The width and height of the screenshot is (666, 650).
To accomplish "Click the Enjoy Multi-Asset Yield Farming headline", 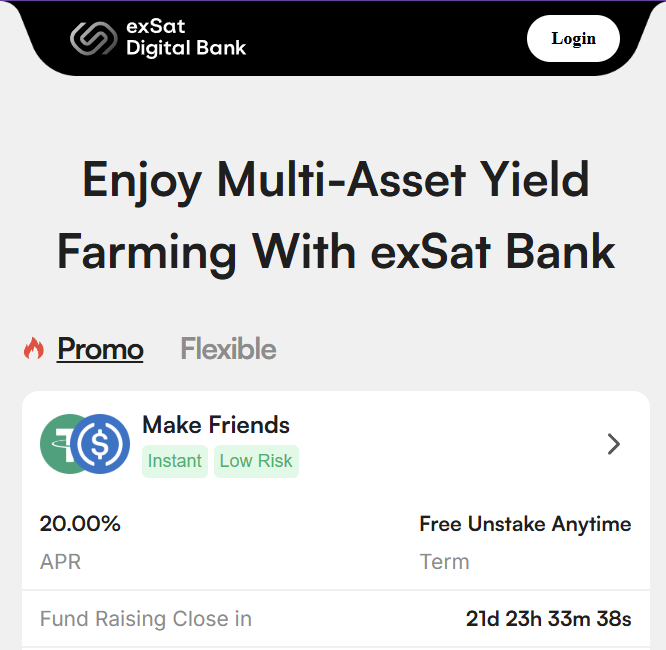I will 336,215.
